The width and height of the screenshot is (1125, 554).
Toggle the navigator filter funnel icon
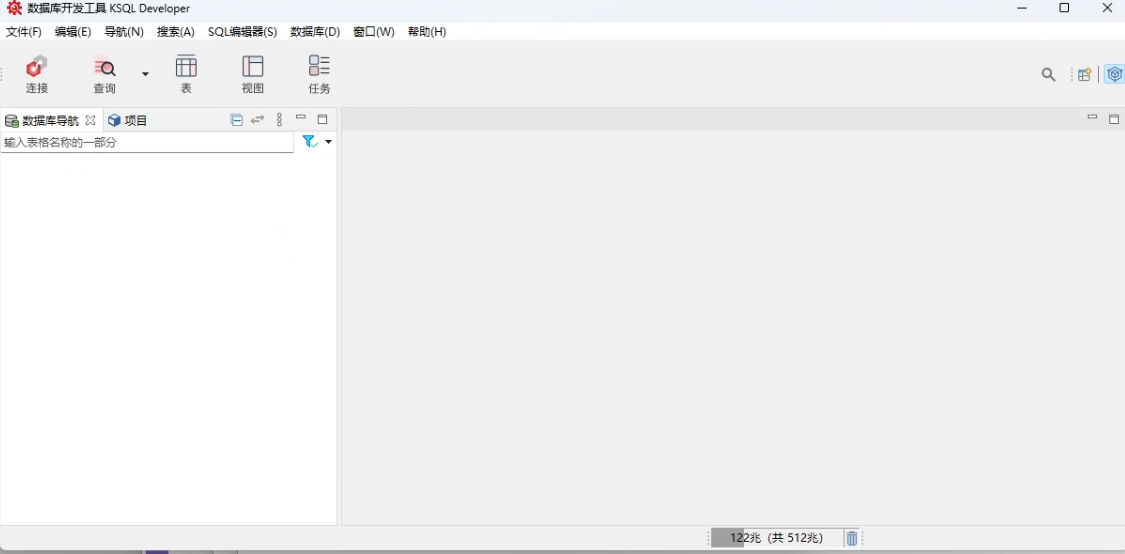309,142
